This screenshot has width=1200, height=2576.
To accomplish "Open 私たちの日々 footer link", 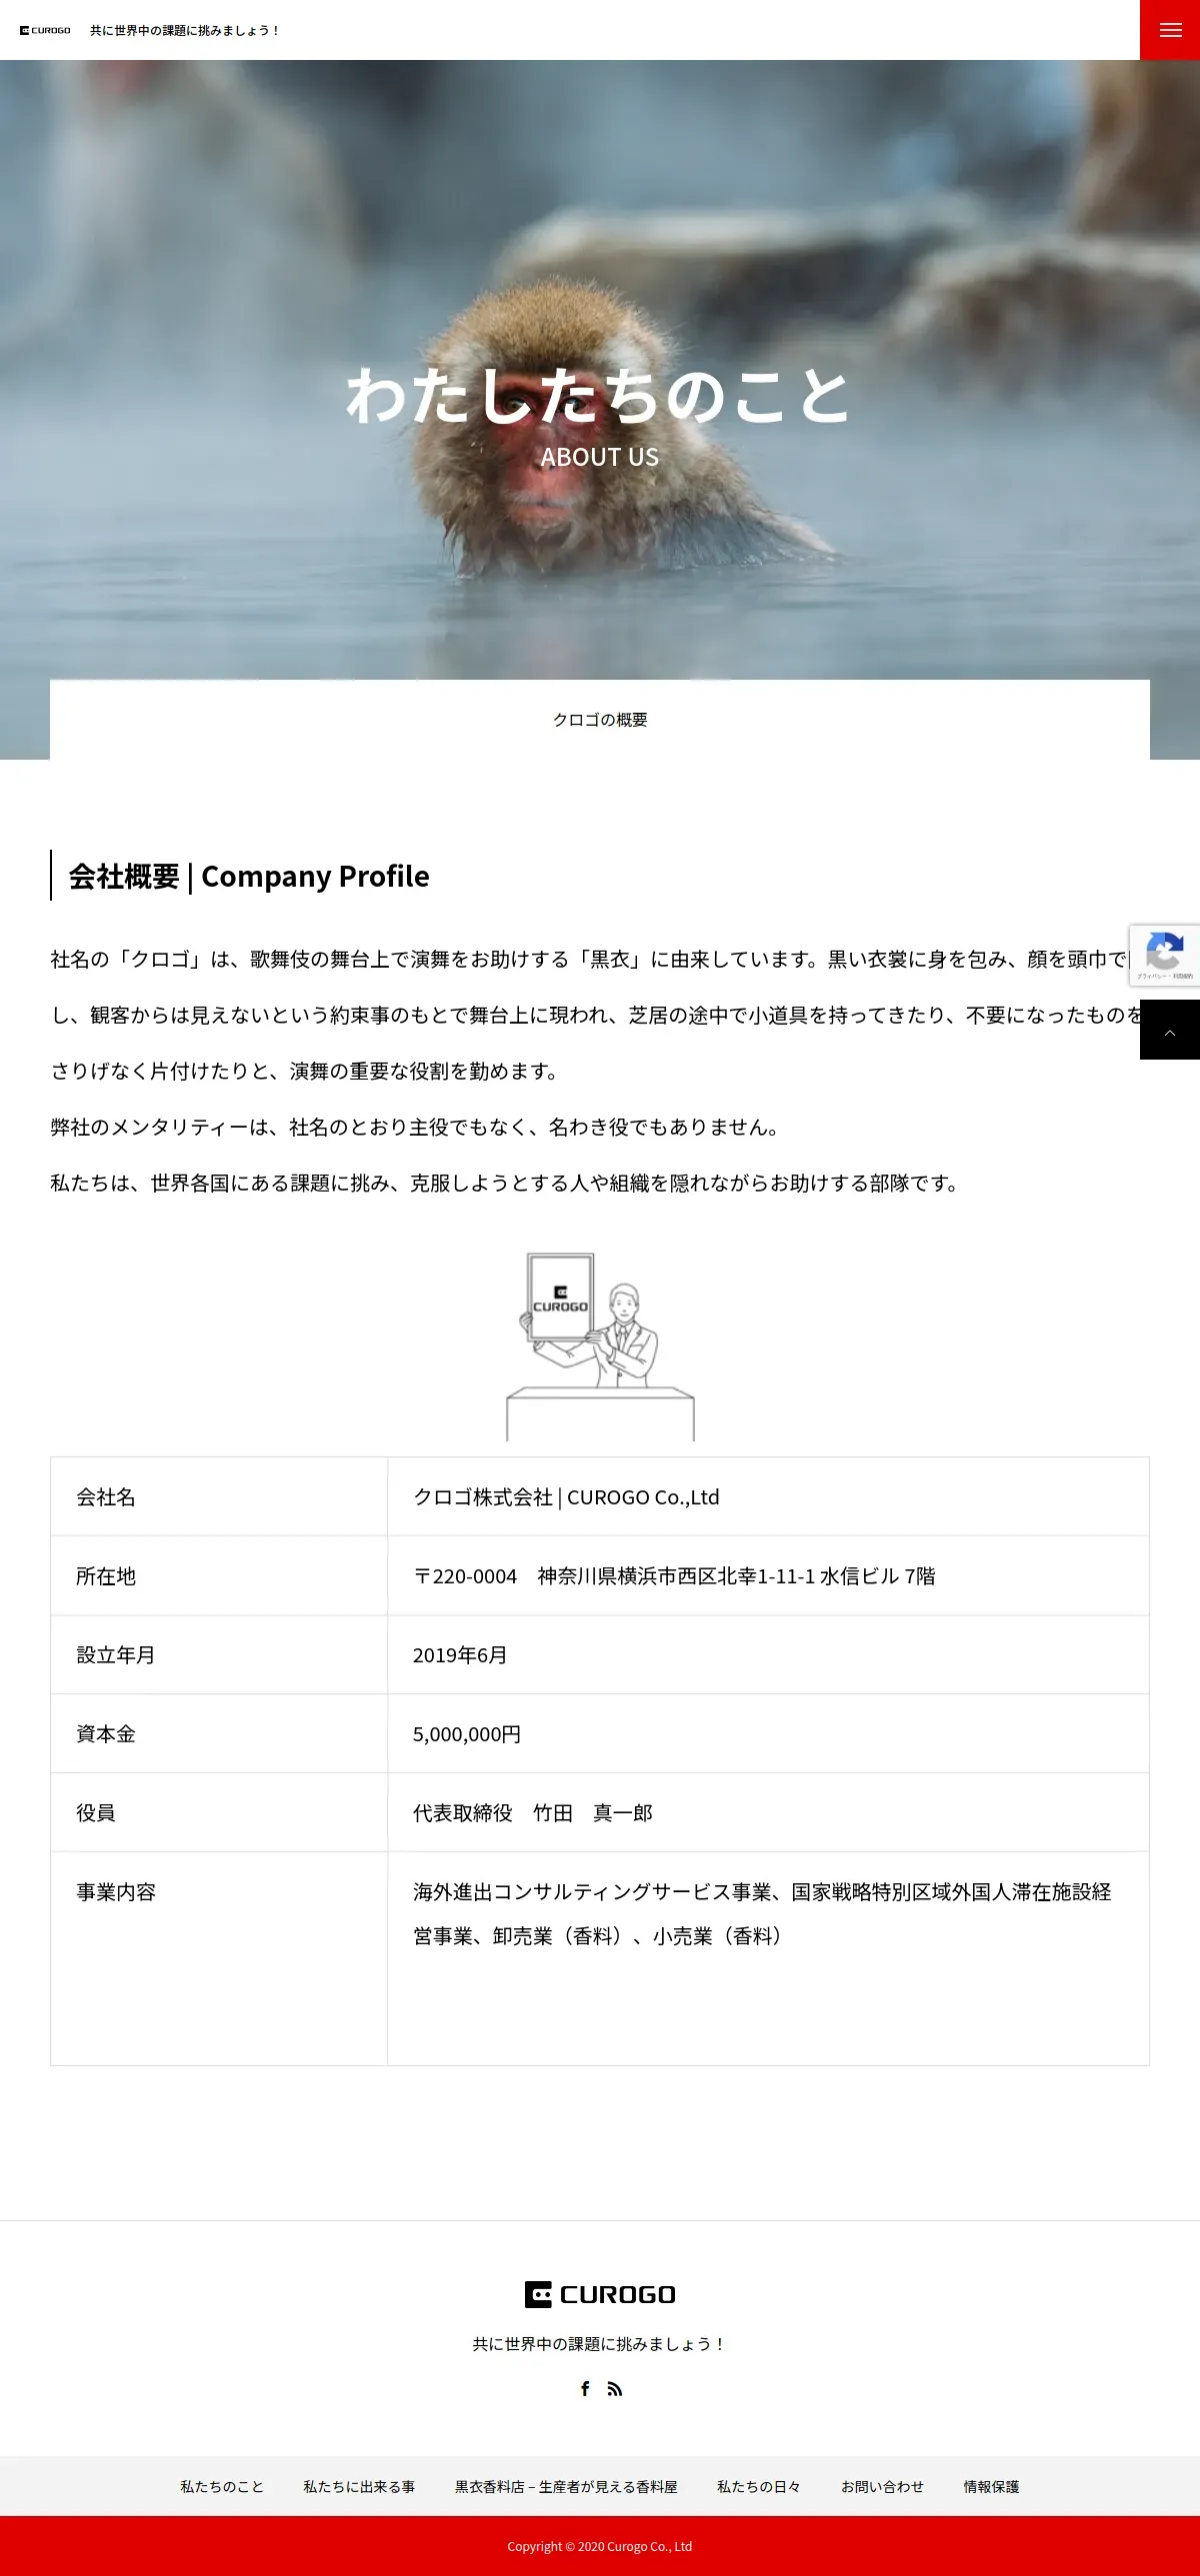I will click(759, 2486).
